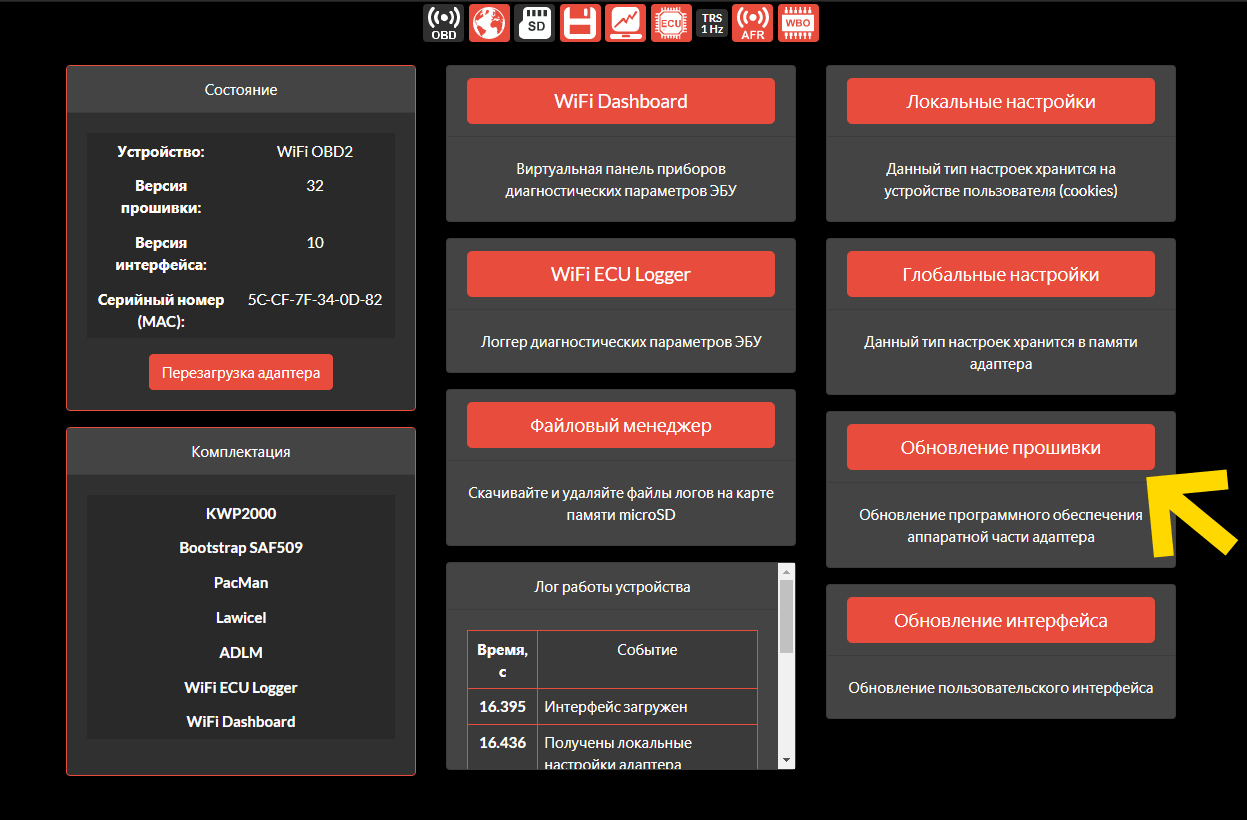This screenshot has height=820, width=1247.
Task: Click the TRS 1 Hz indicator
Action: point(712,23)
